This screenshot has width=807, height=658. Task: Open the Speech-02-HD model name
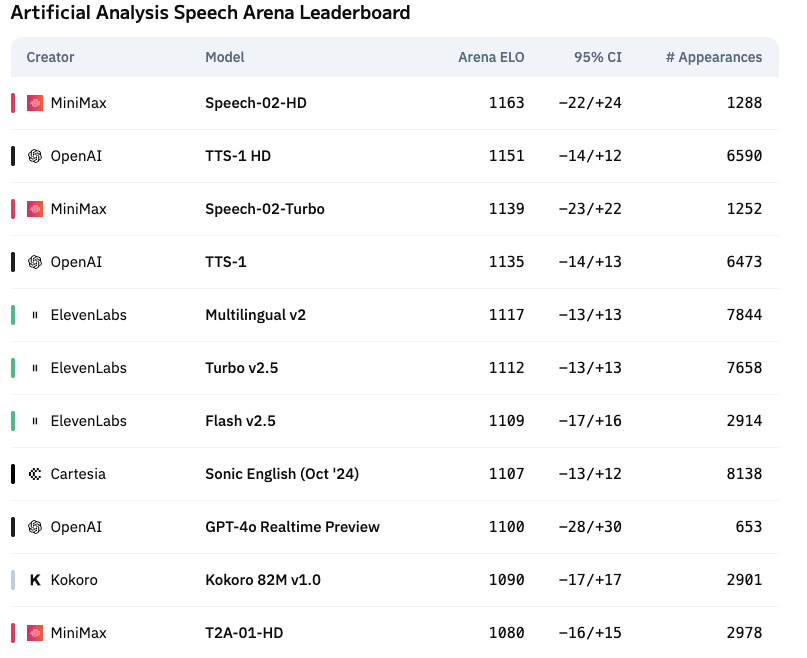tap(256, 103)
